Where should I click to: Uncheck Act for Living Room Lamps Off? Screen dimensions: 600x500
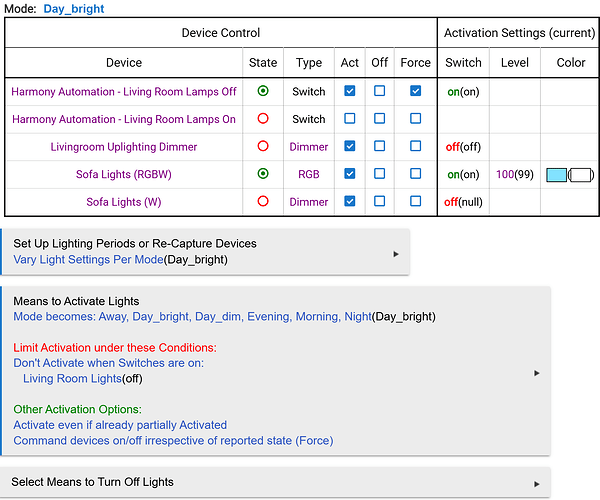pos(349,91)
